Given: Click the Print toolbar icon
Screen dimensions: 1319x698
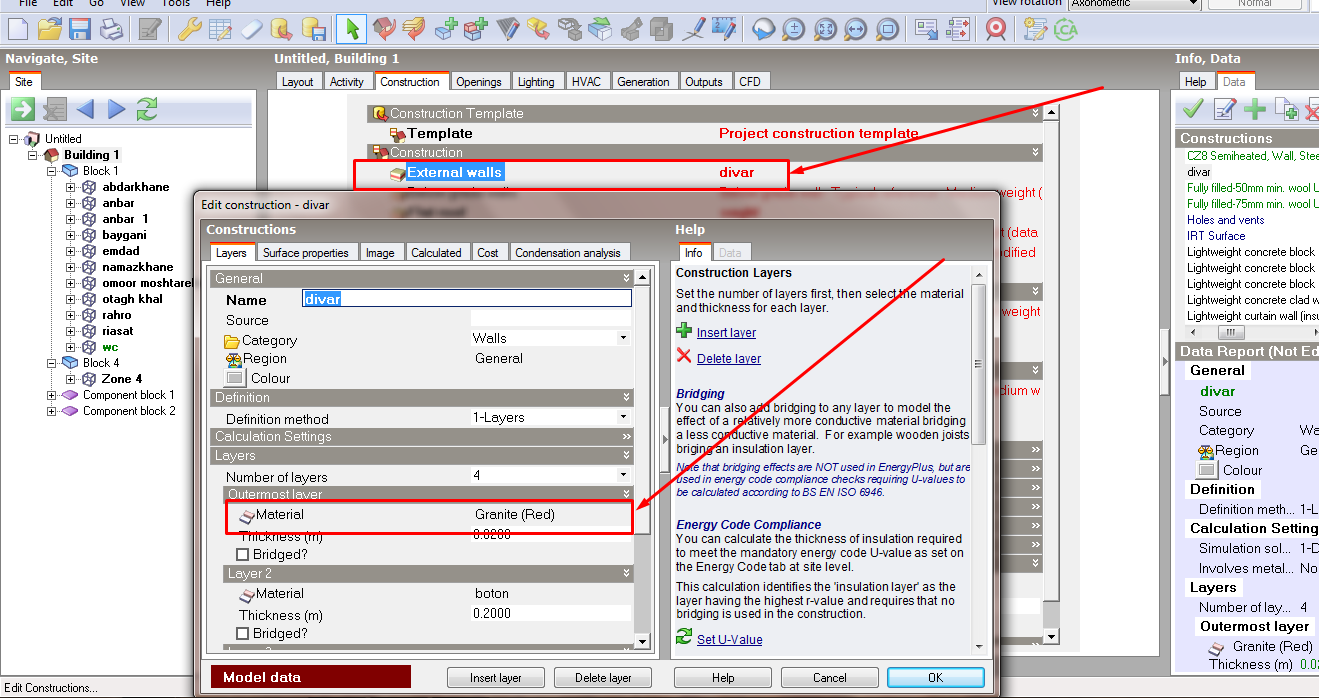Looking at the screenshot, I should click(x=111, y=29).
